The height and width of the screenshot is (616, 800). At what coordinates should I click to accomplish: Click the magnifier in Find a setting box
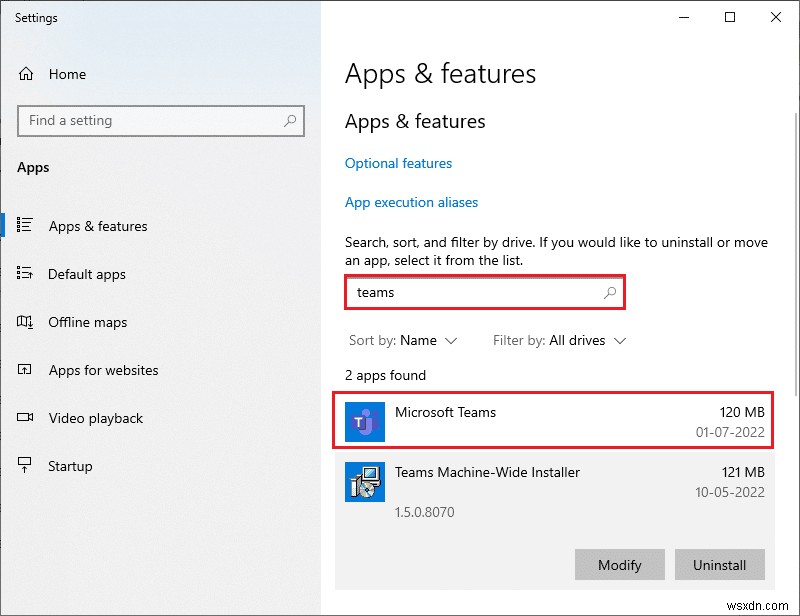tap(289, 120)
